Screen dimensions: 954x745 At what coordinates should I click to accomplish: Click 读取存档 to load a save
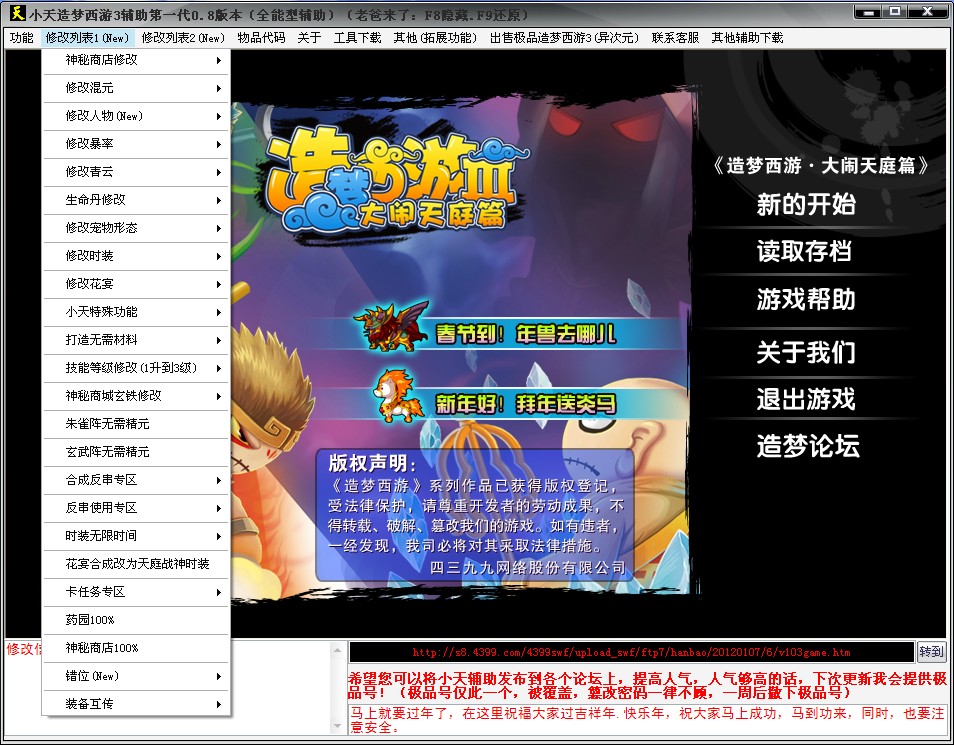[x=804, y=251]
